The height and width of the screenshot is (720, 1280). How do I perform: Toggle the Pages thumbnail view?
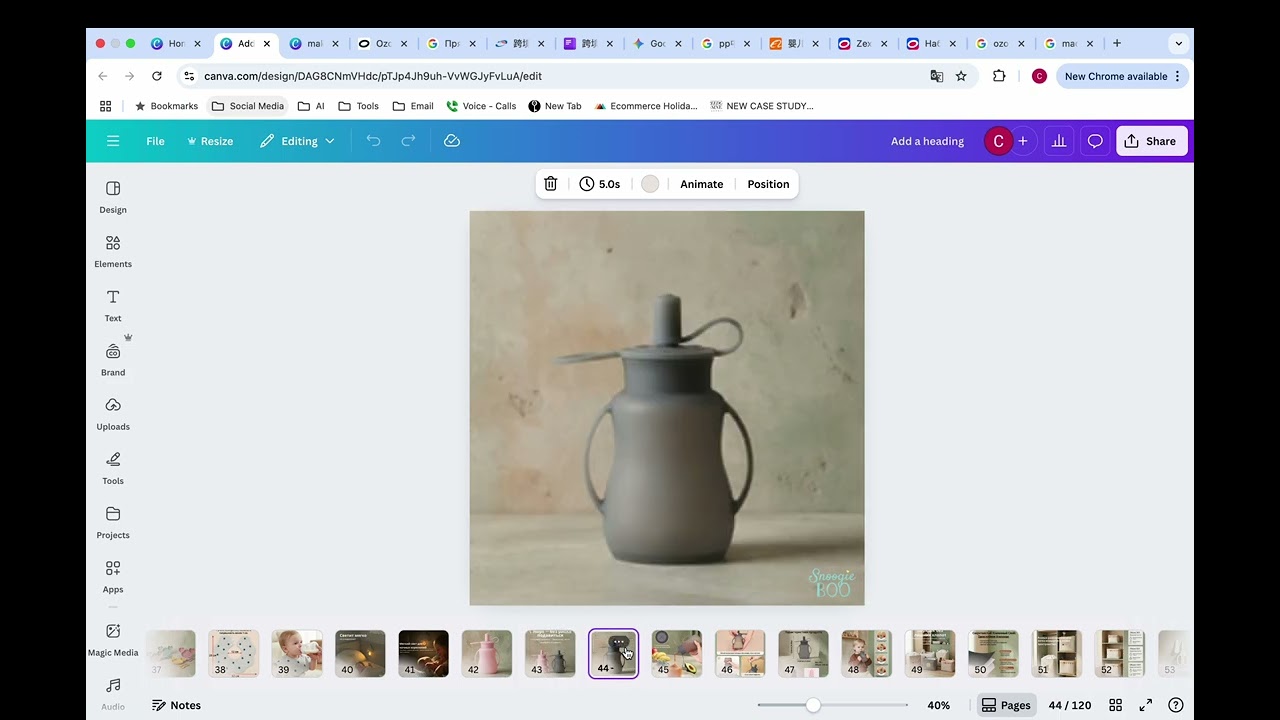click(x=1006, y=705)
